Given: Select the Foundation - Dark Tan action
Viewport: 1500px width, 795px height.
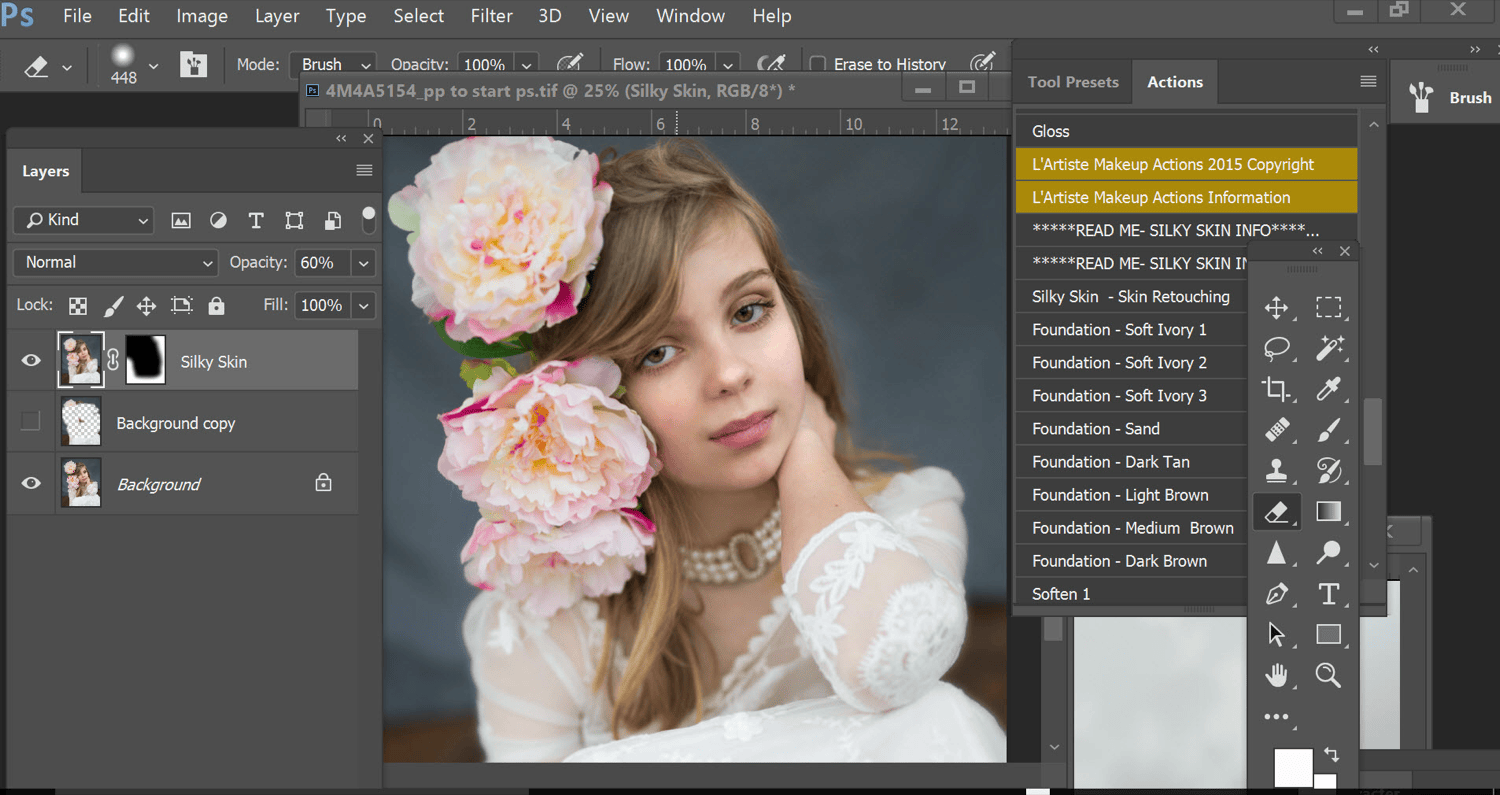Looking at the screenshot, I should click(1131, 461).
